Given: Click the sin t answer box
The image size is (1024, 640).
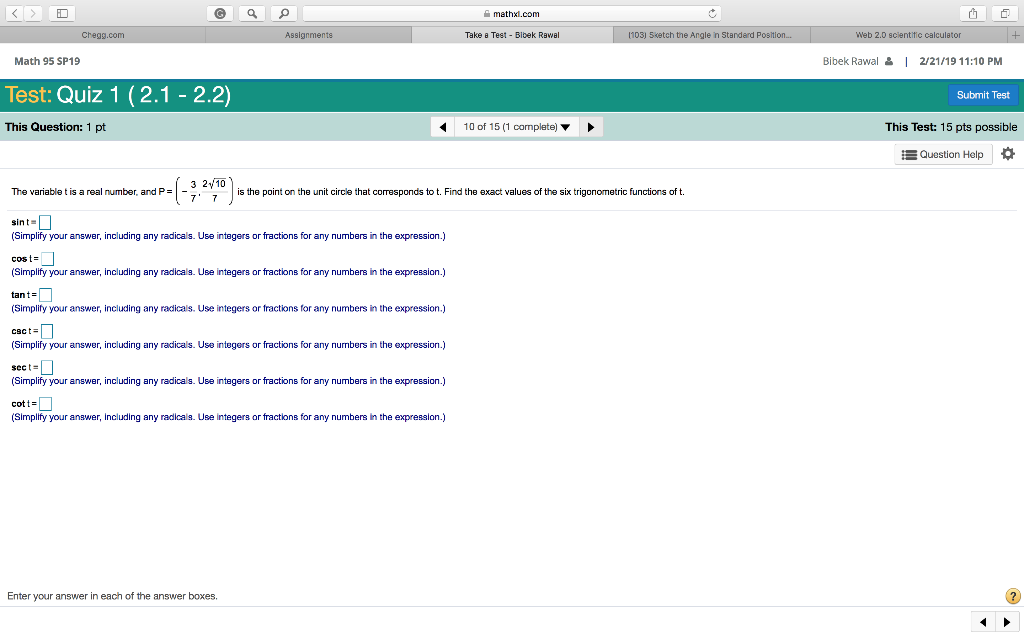Looking at the screenshot, I should tap(44, 223).
